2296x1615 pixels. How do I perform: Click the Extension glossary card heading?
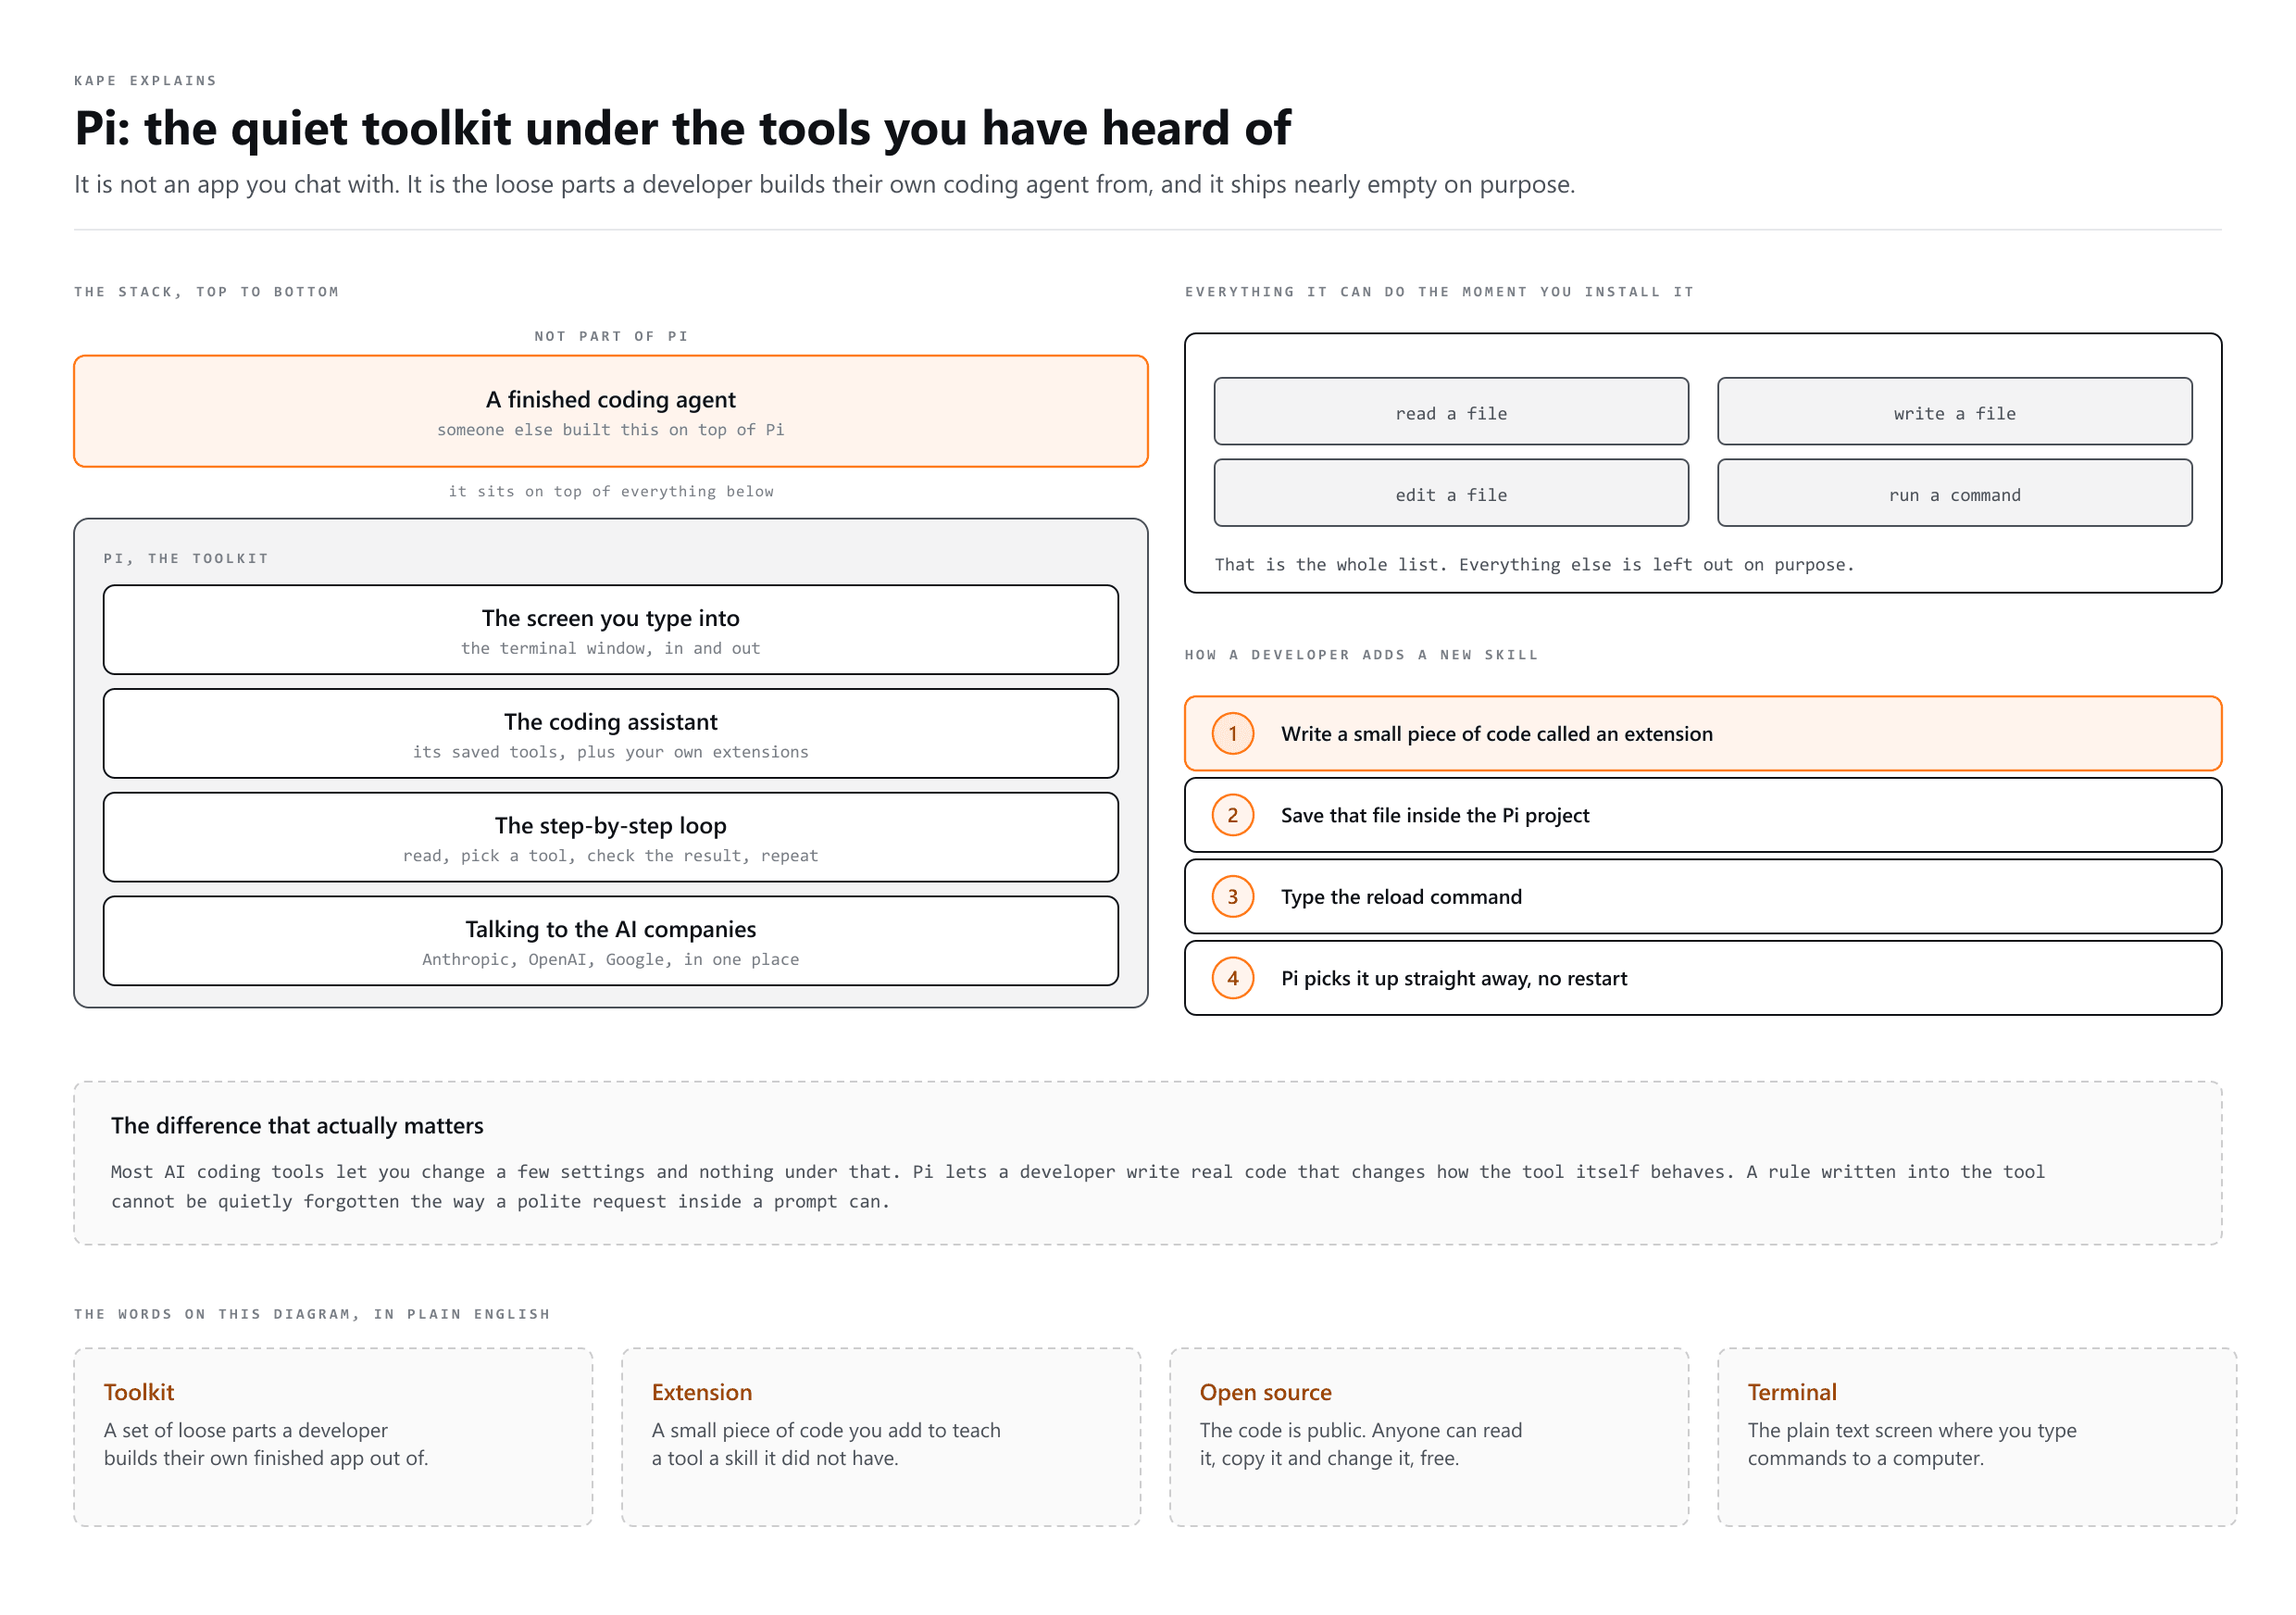702,1392
